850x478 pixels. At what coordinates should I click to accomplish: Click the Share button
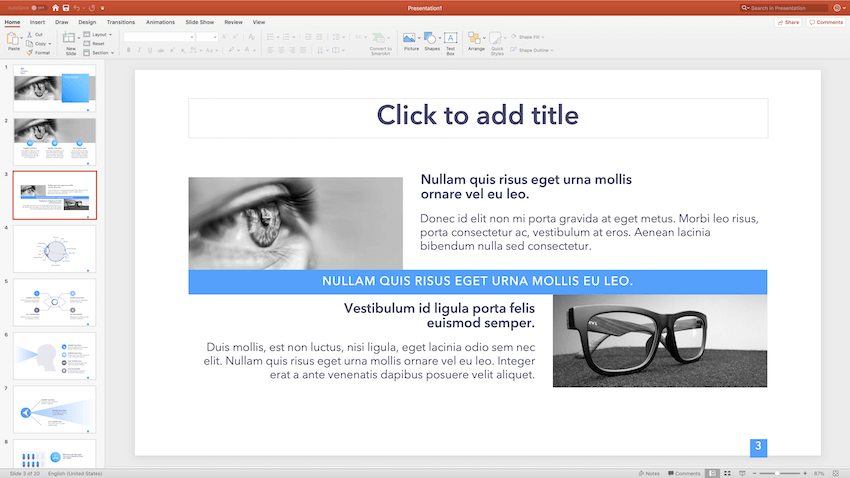788,22
